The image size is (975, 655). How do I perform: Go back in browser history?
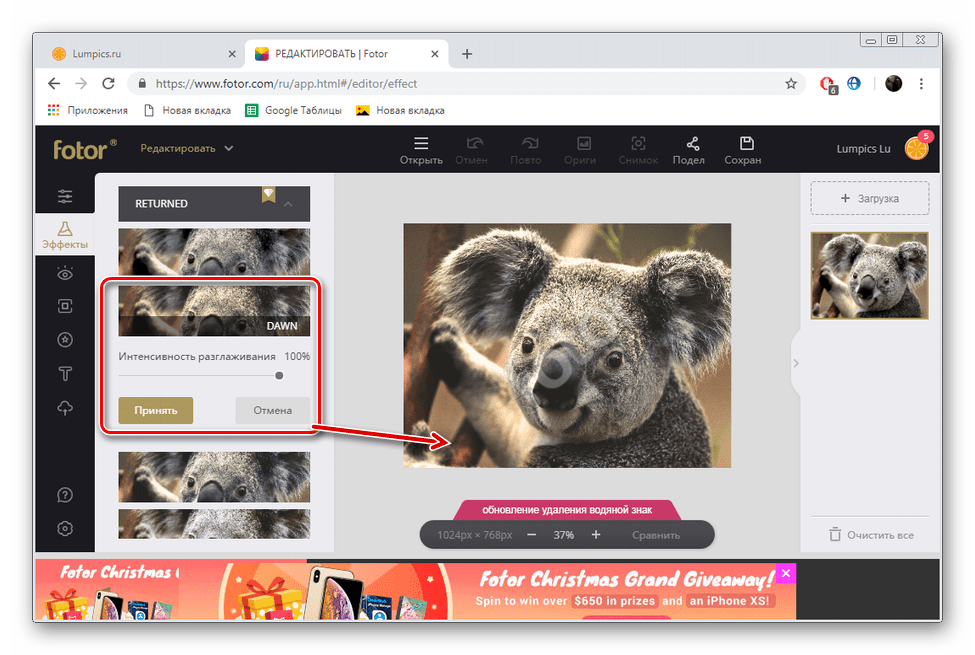point(54,83)
